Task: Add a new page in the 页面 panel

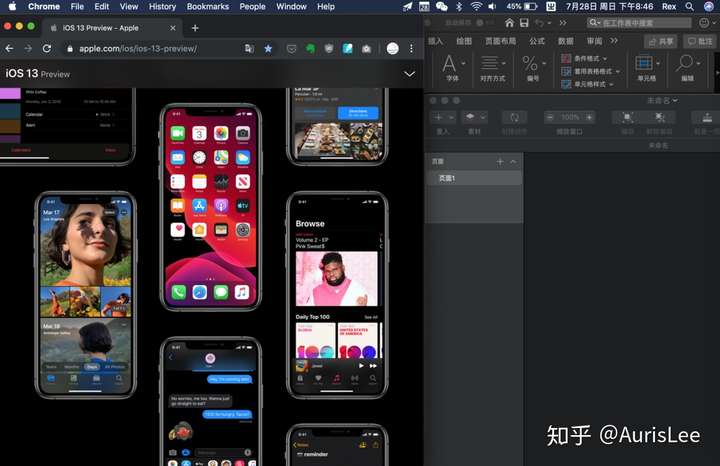Action: [x=500, y=161]
